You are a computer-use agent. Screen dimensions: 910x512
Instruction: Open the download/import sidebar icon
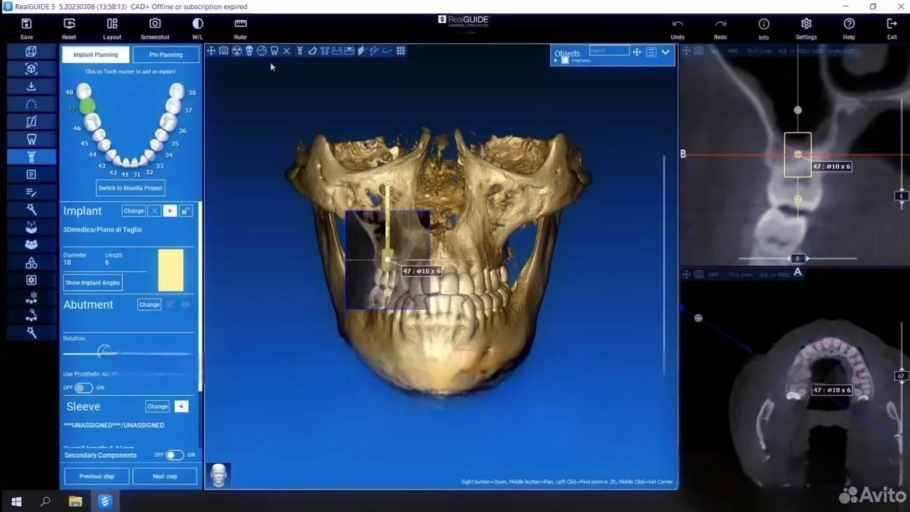[31, 86]
